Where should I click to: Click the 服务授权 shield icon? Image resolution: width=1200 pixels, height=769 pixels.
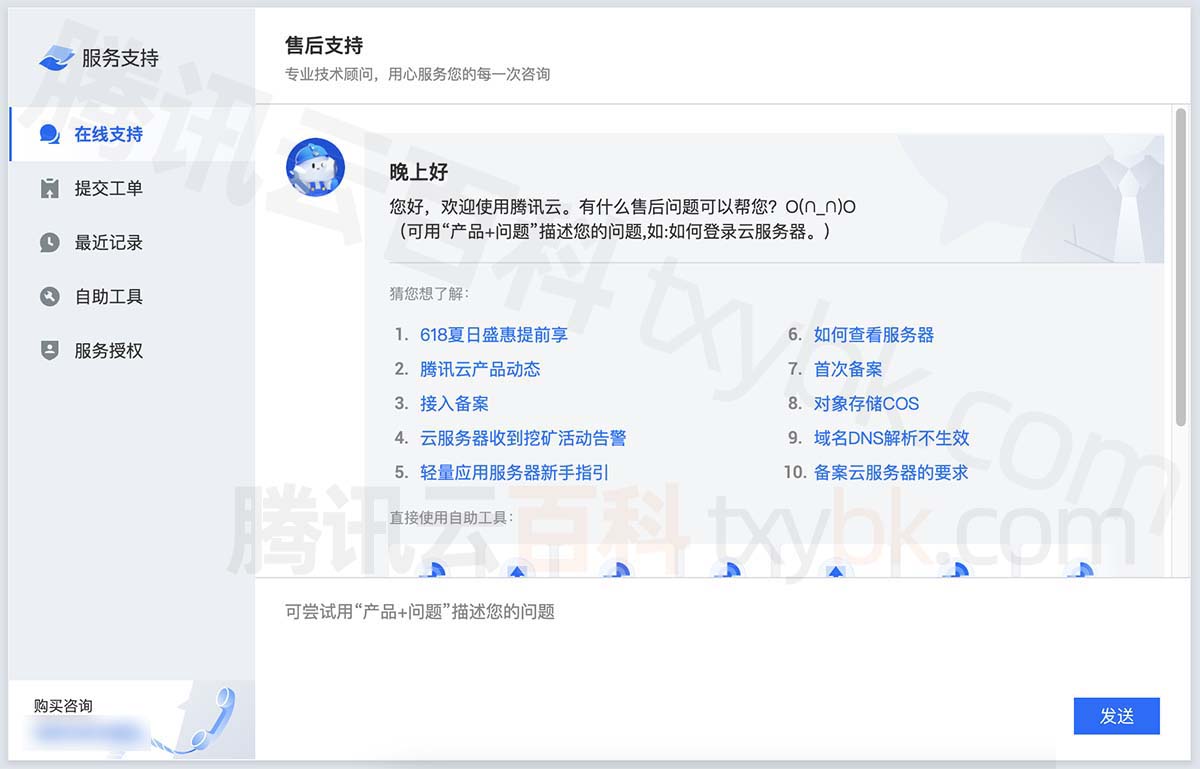coord(50,350)
